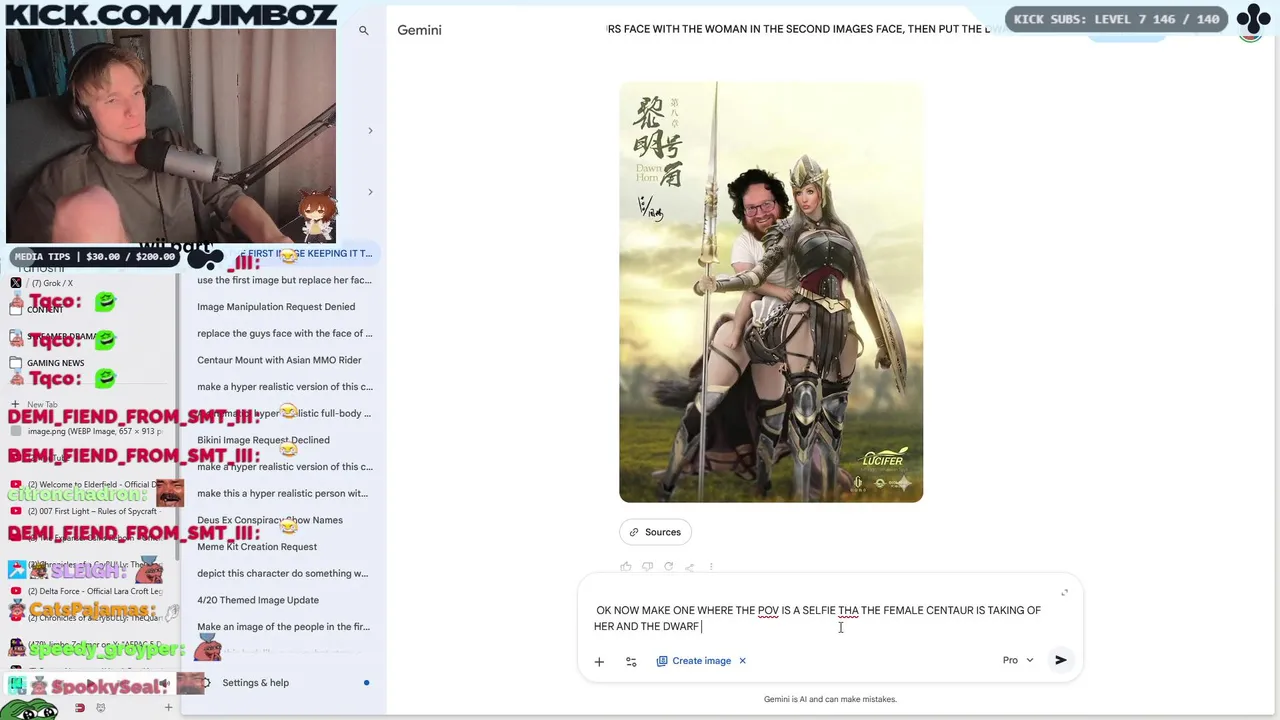Viewport: 1280px width, 720px height.
Task: Expand the prompt box to fullscreen
Action: (1064, 593)
